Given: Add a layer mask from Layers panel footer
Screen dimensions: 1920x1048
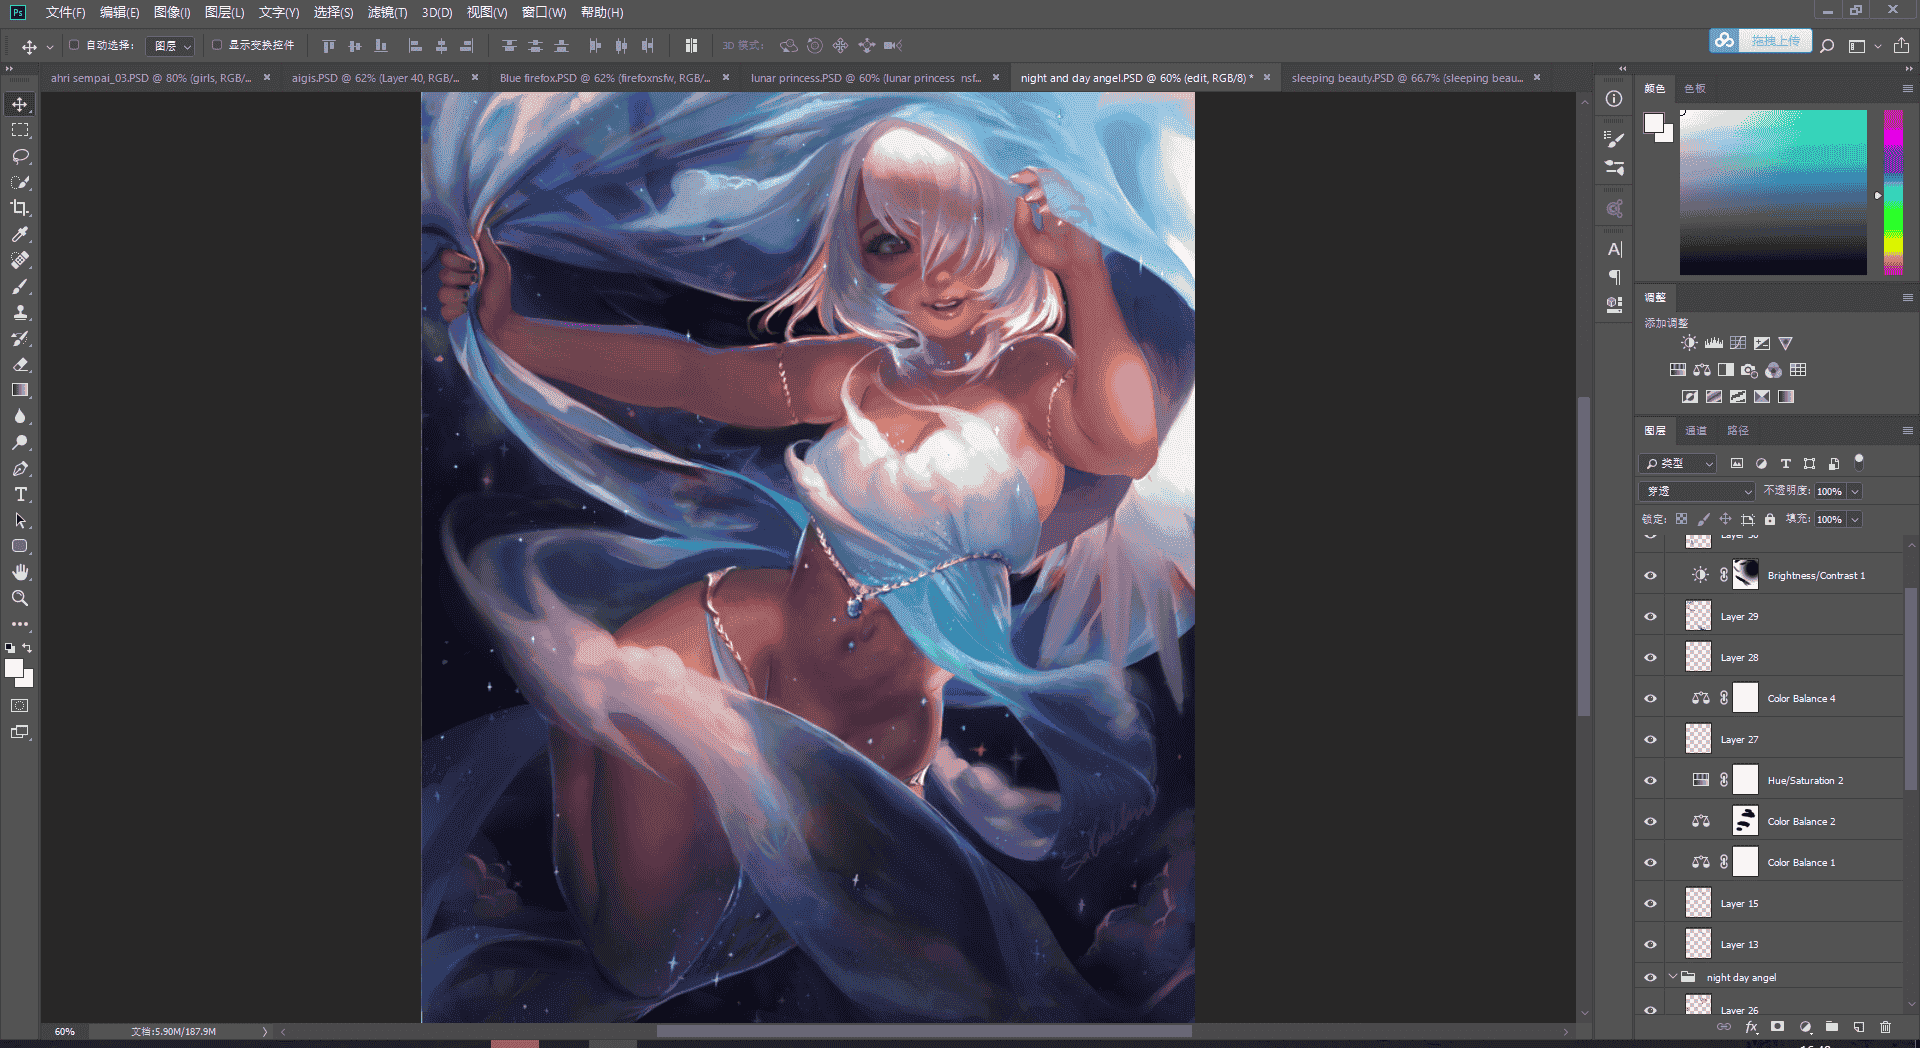Looking at the screenshot, I should pyautogui.click(x=1777, y=1027).
